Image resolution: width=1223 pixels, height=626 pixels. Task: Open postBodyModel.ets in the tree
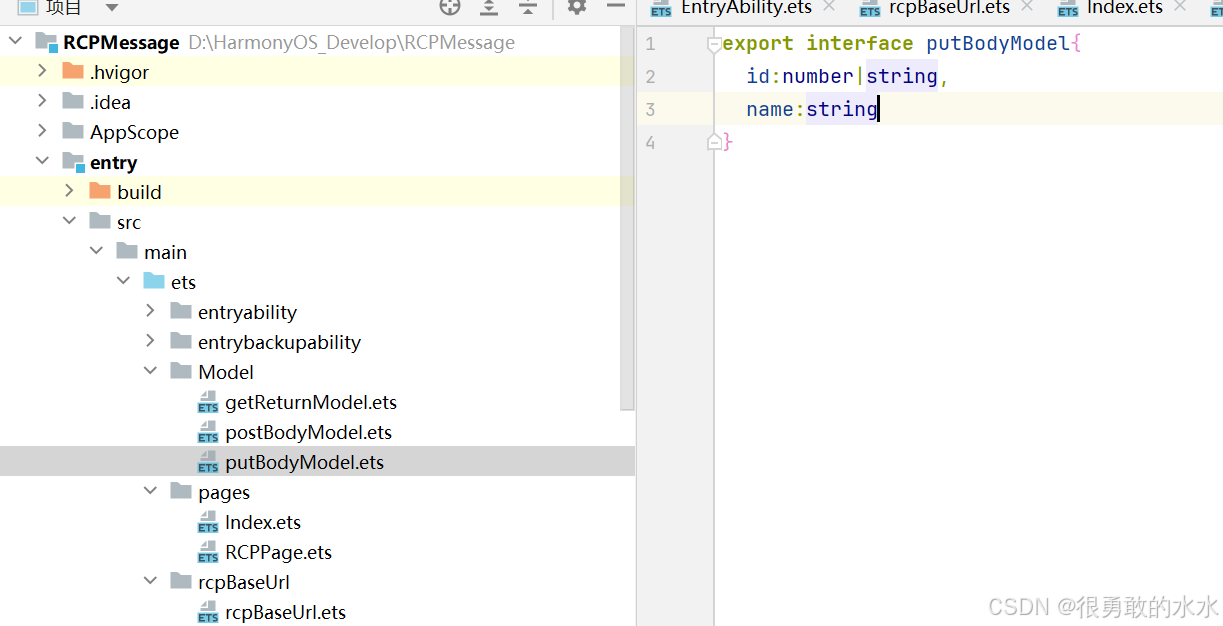[x=308, y=433]
